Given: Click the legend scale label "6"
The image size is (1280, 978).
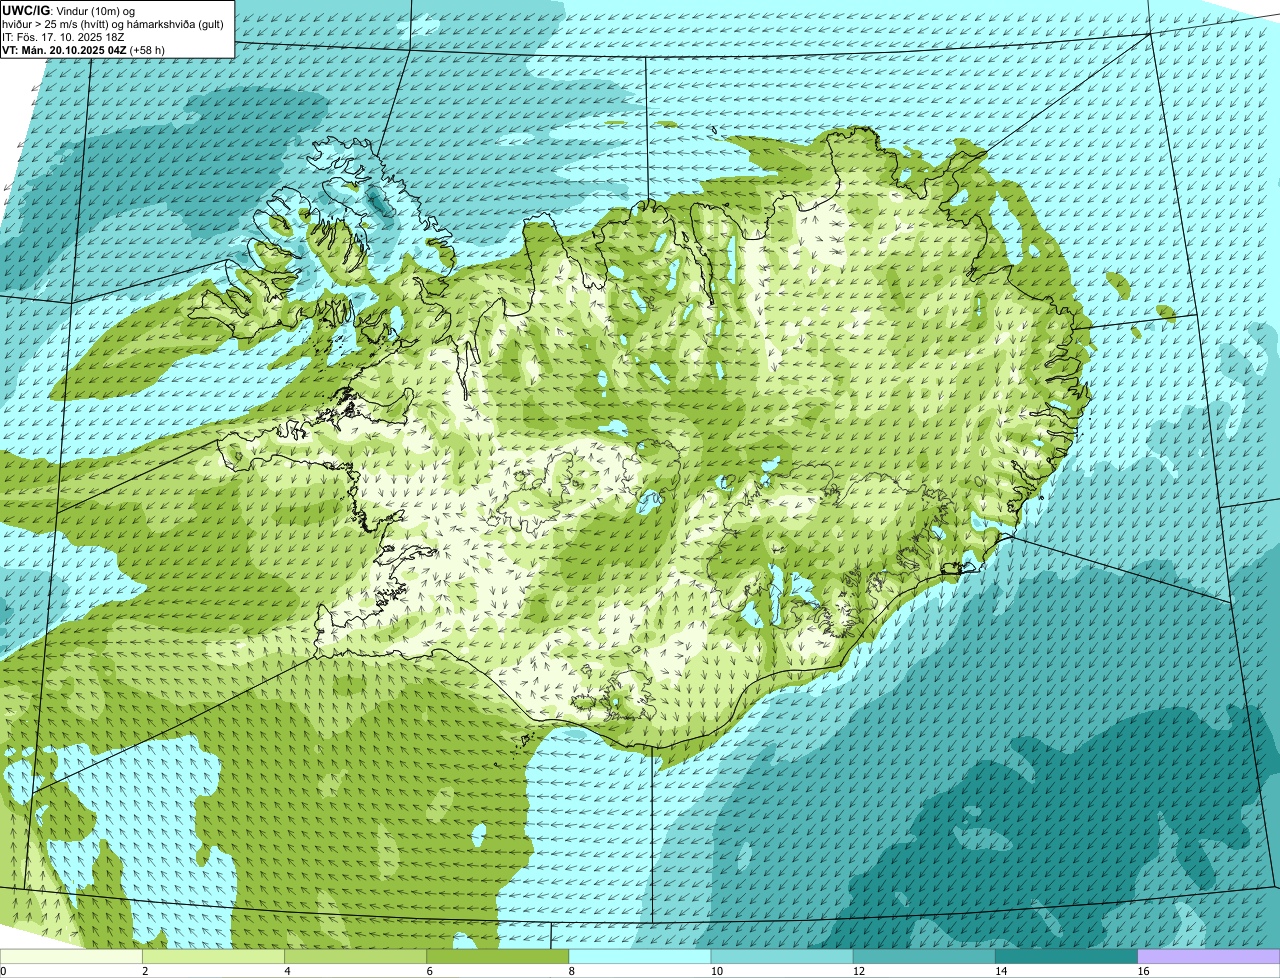Looking at the screenshot, I should tap(430, 971).
